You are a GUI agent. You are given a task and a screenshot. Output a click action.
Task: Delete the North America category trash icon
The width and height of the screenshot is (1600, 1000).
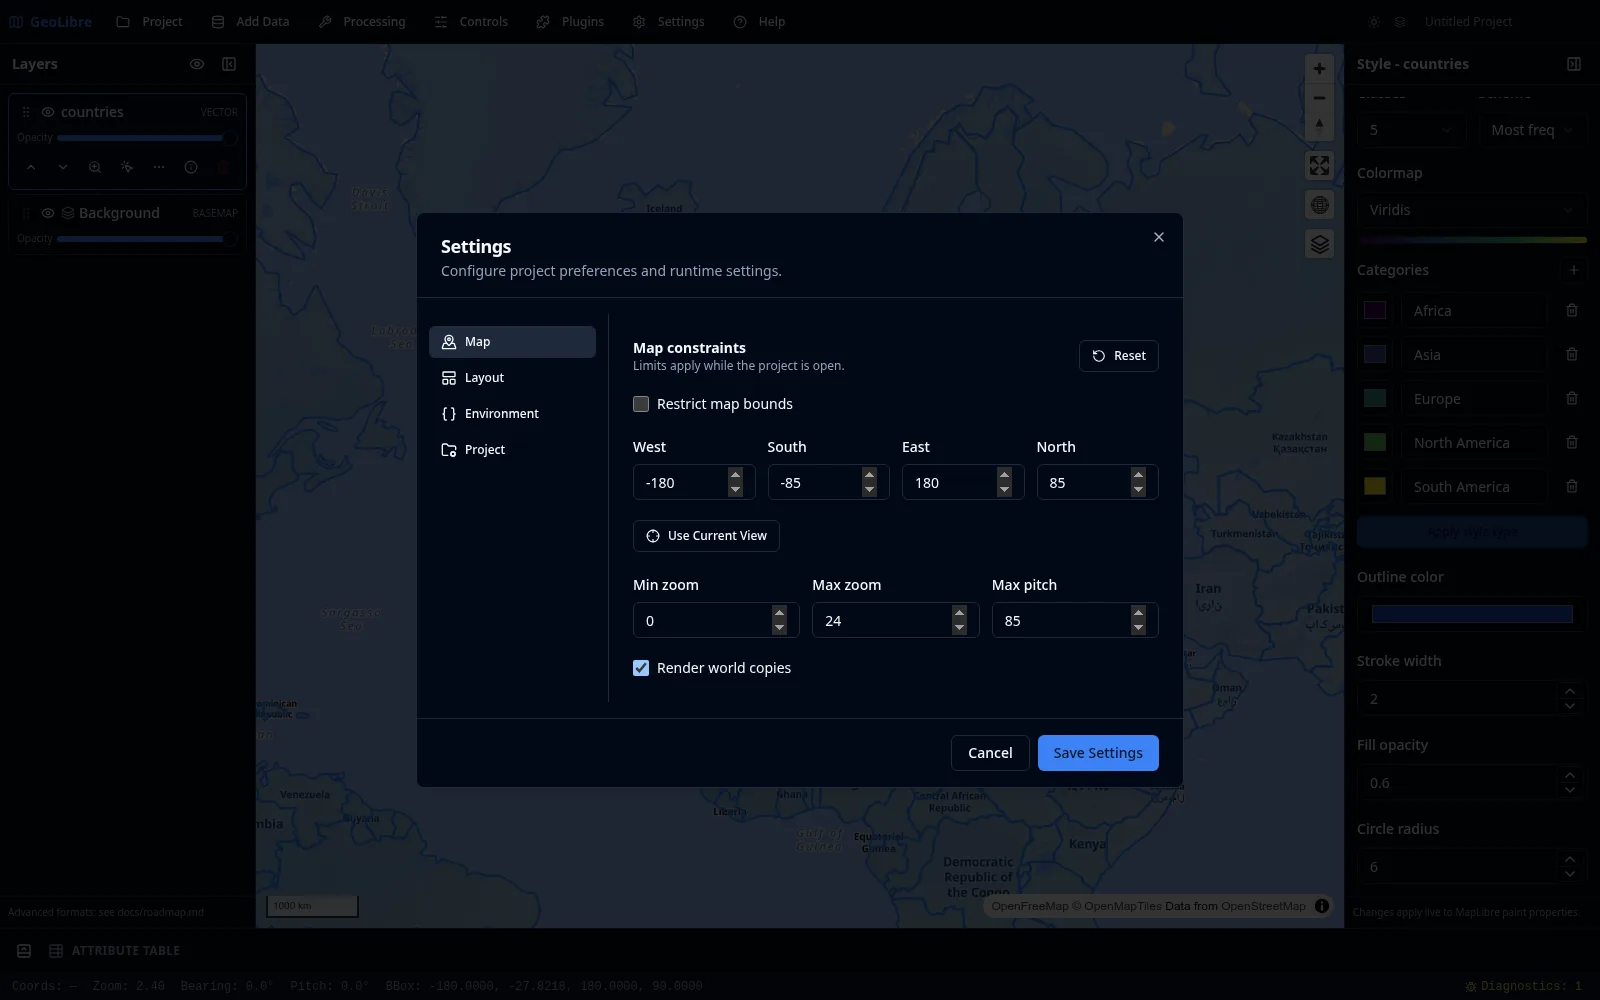coord(1572,443)
